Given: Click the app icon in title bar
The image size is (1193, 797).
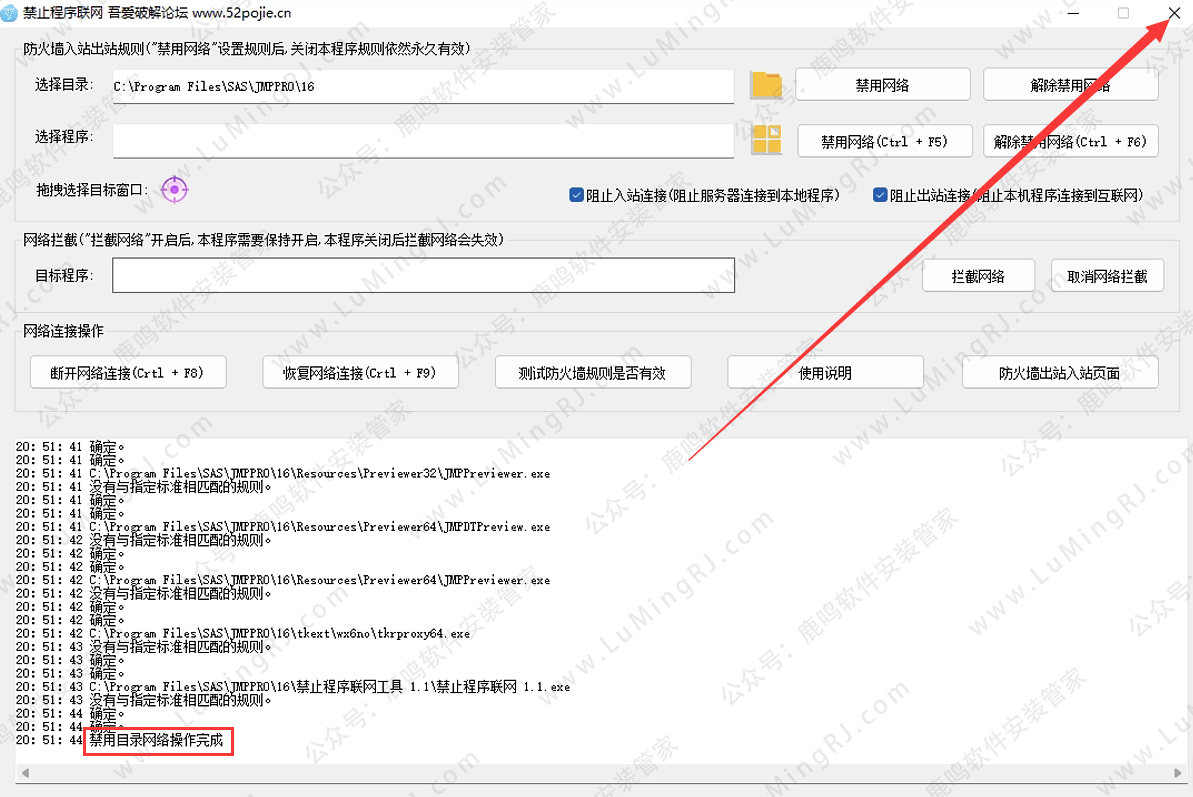Looking at the screenshot, I should pos(11,13).
